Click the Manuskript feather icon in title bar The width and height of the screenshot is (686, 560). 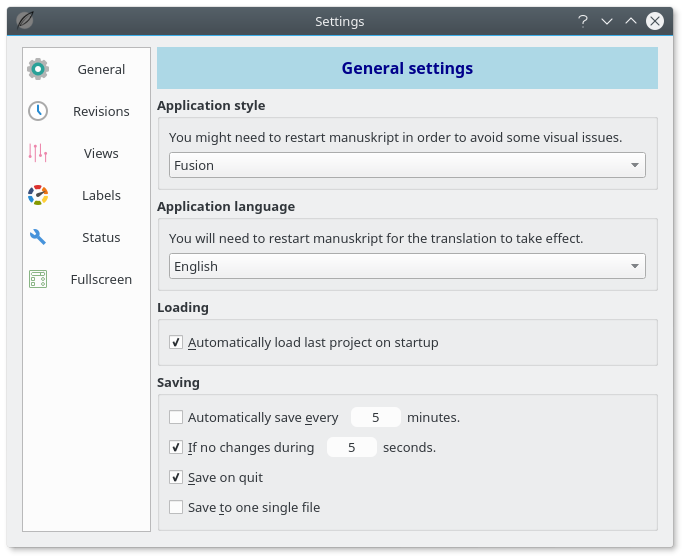click(x=23, y=21)
